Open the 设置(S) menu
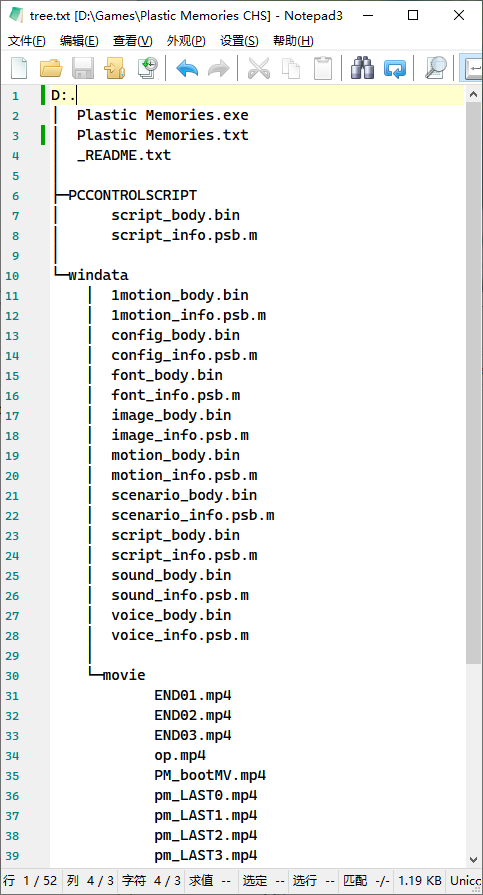Image resolution: width=483 pixels, height=895 pixels. pos(239,41)
